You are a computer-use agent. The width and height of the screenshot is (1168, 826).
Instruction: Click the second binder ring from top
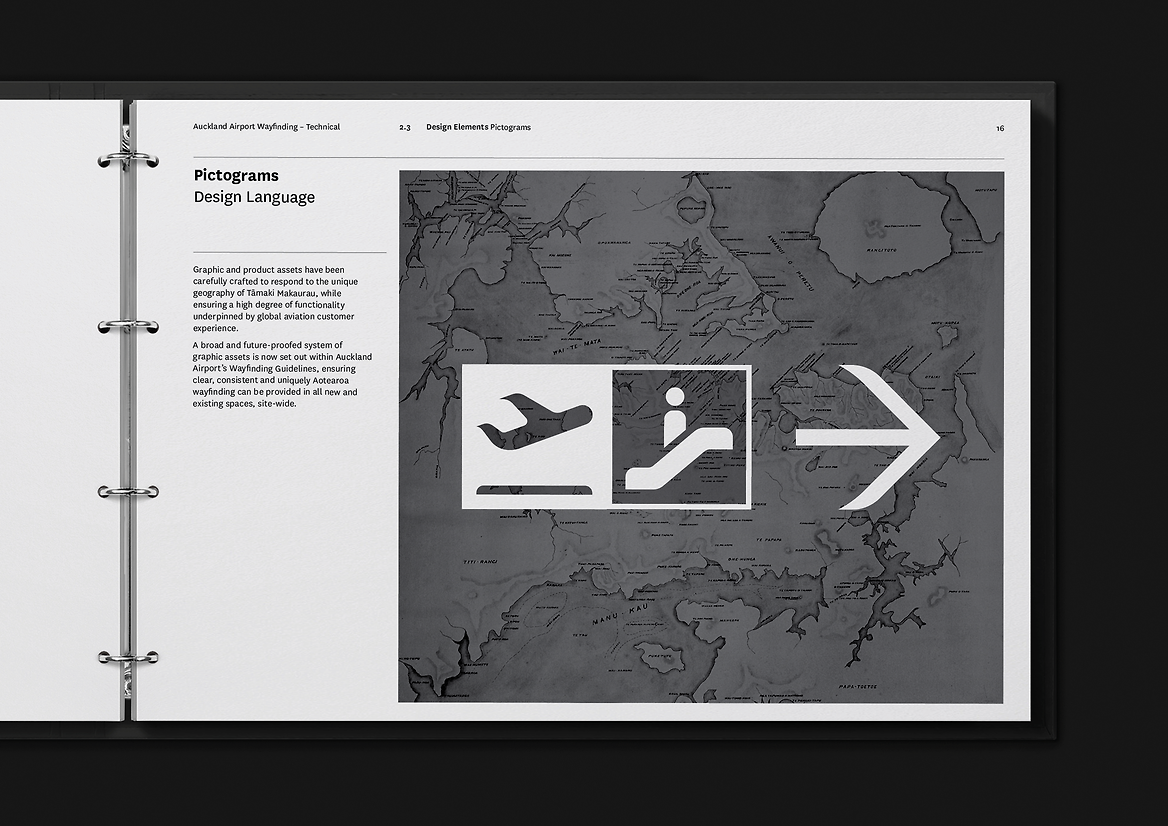[128, 326]
